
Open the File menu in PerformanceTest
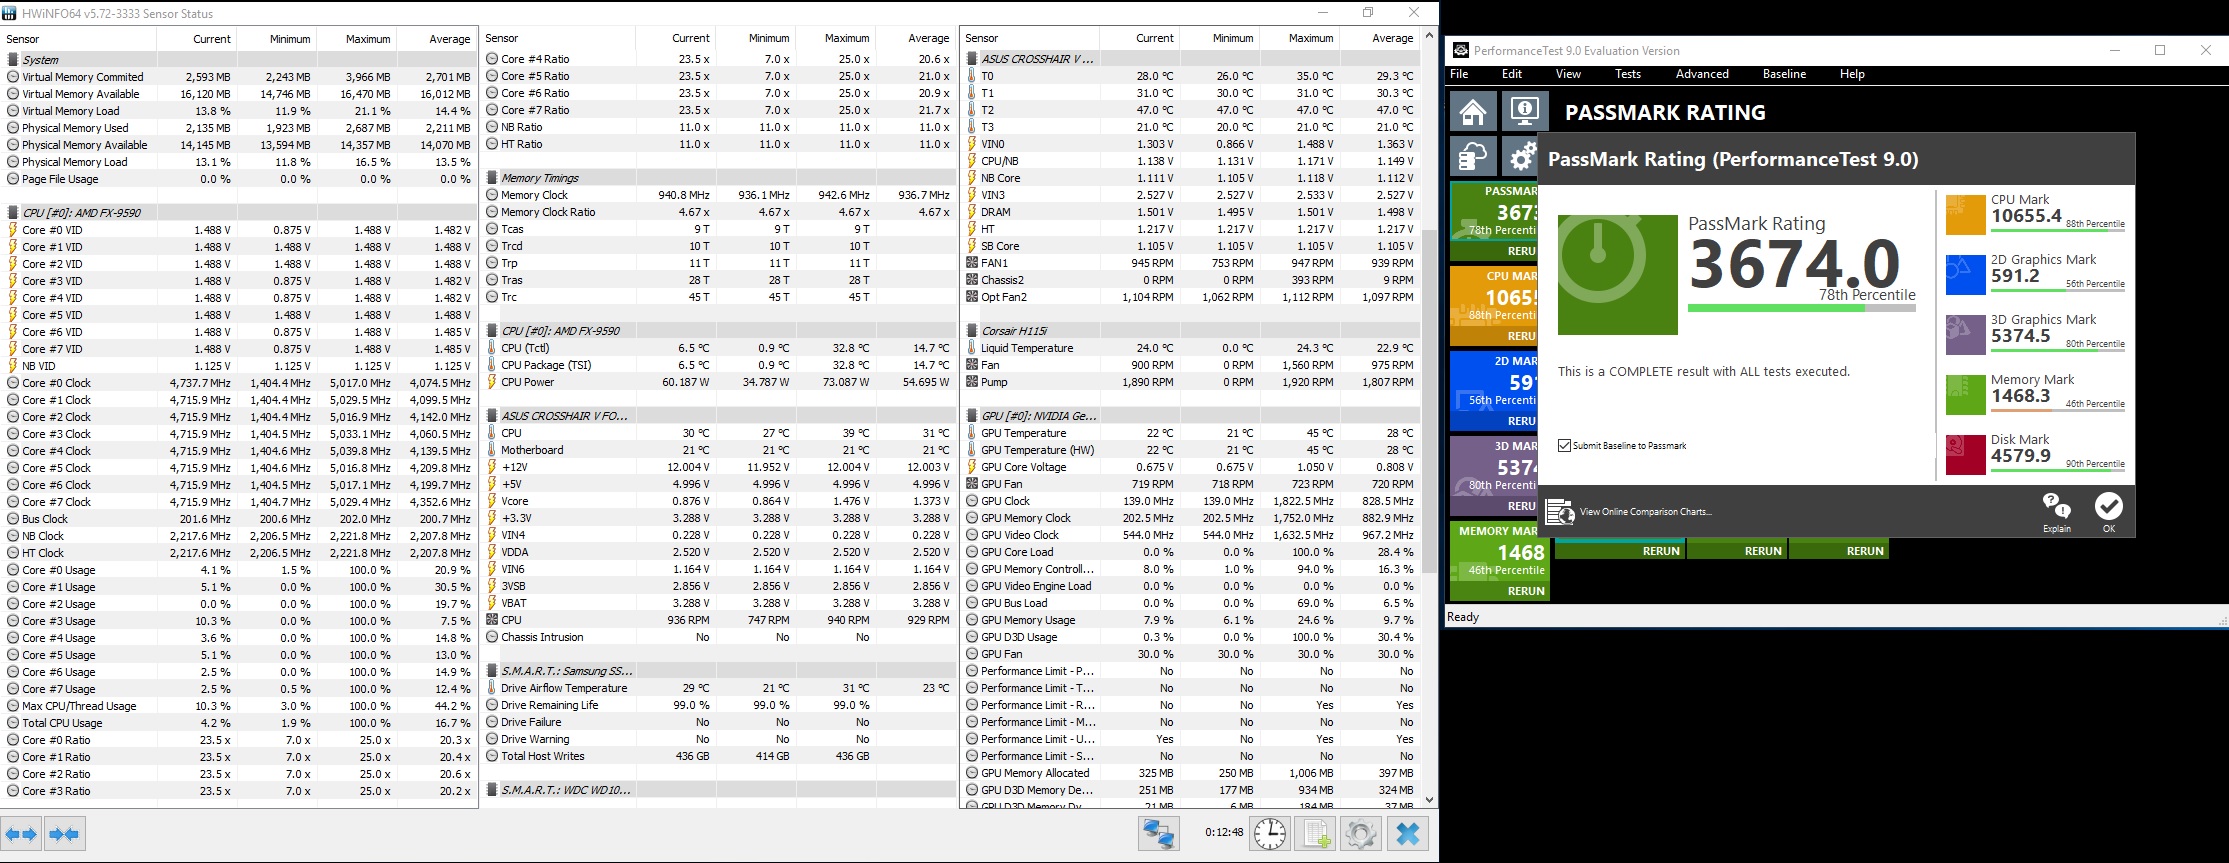(1459, 74)
